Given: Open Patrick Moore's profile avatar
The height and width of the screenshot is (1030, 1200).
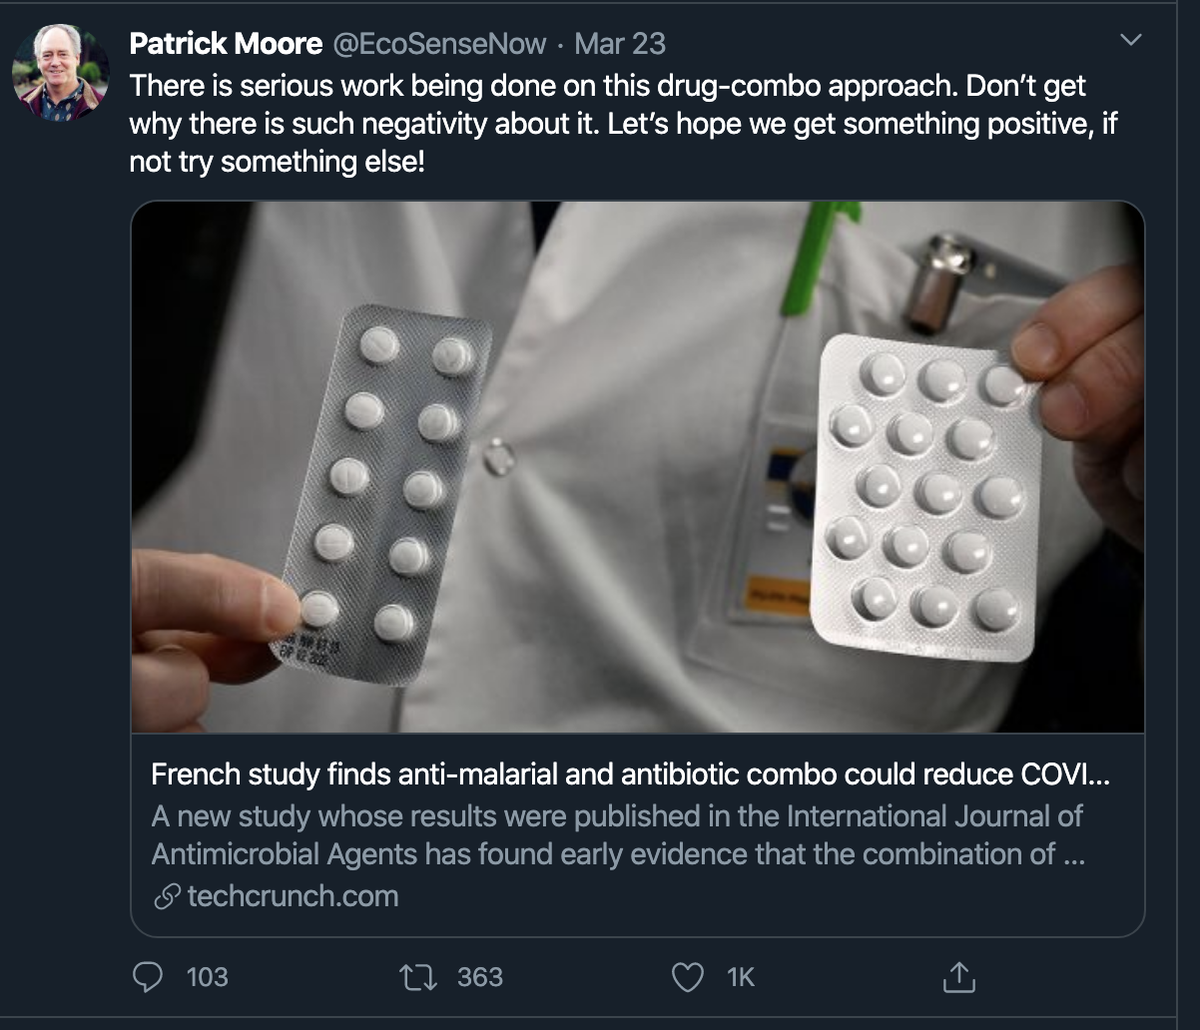Looking at the screenshot, I should (60, 72).
